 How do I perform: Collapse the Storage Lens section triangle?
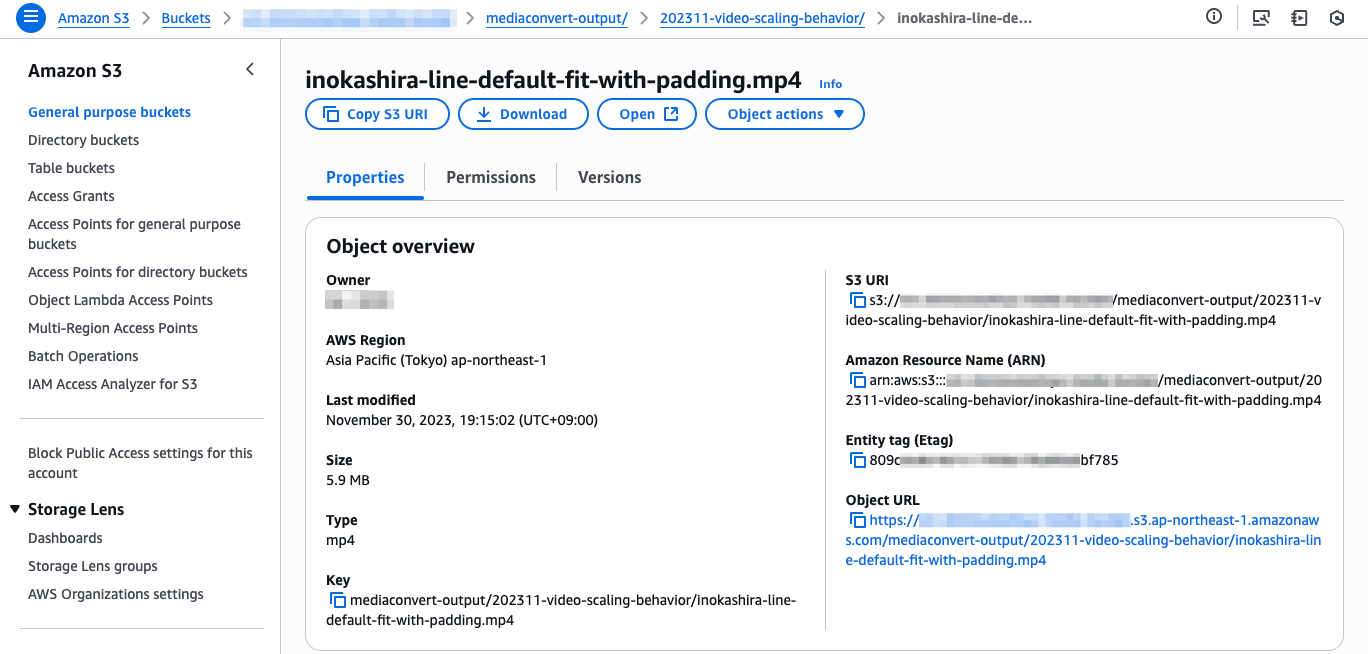15,509
